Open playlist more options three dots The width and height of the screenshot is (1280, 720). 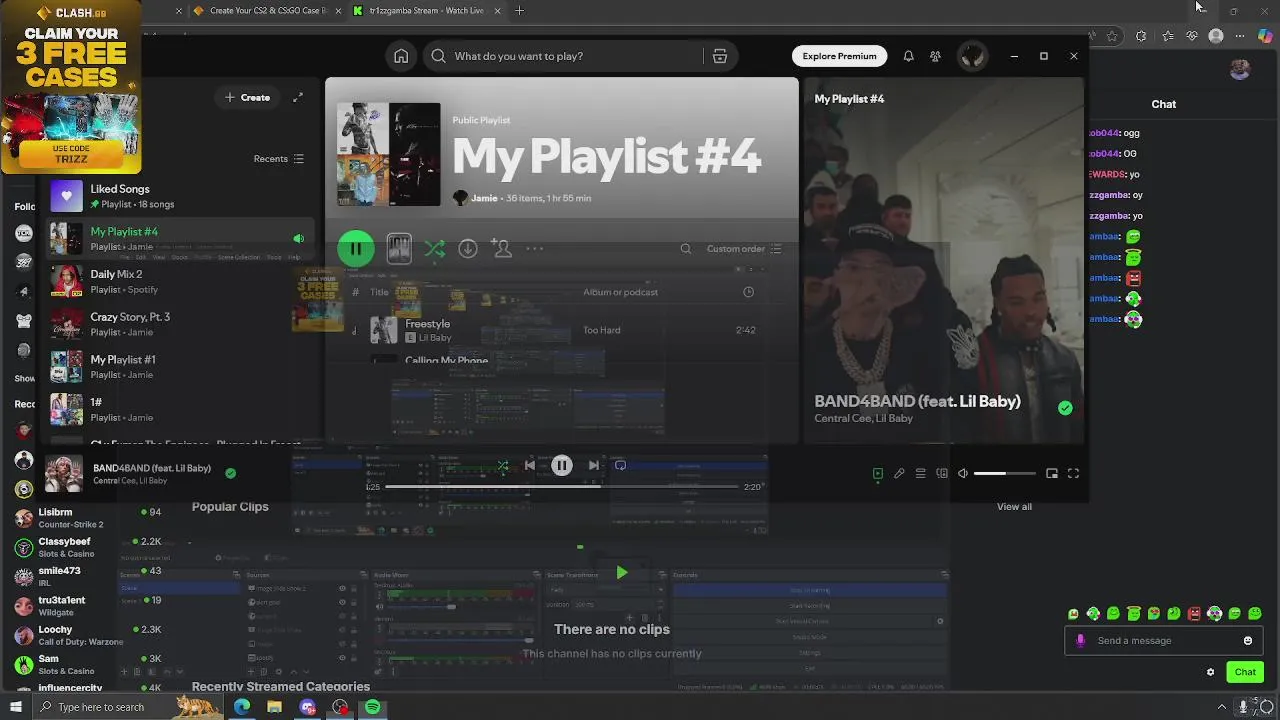point(535,248)
